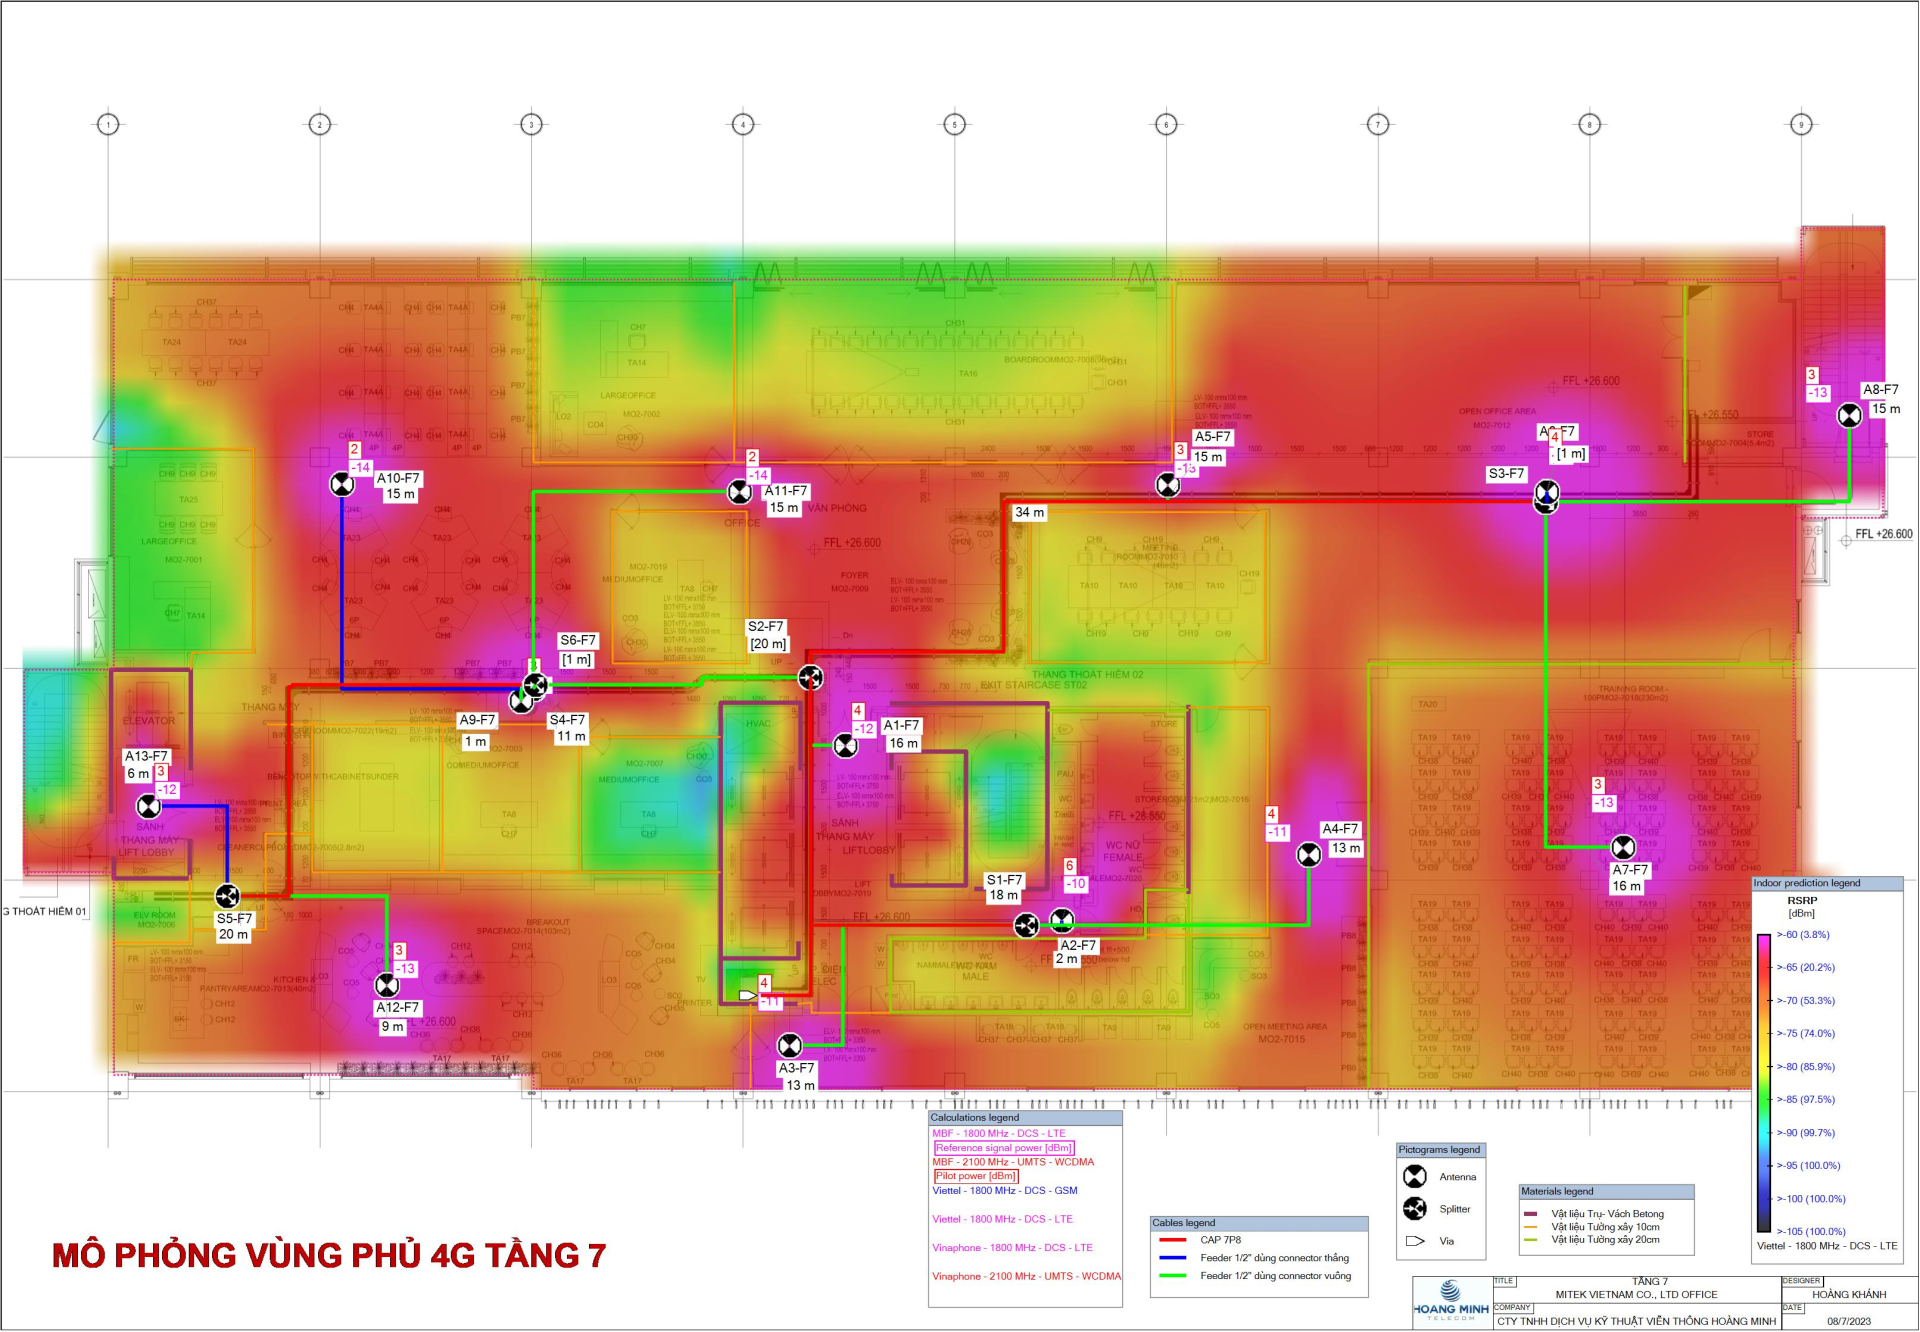Select the S5-F7 splitter symbol
Screen dimensions: 1920x1332
(x=227, y=895)
